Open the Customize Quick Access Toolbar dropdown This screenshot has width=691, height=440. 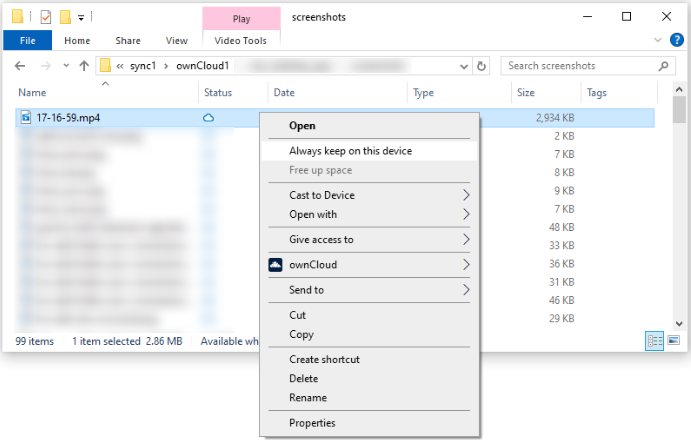[81, 17]
